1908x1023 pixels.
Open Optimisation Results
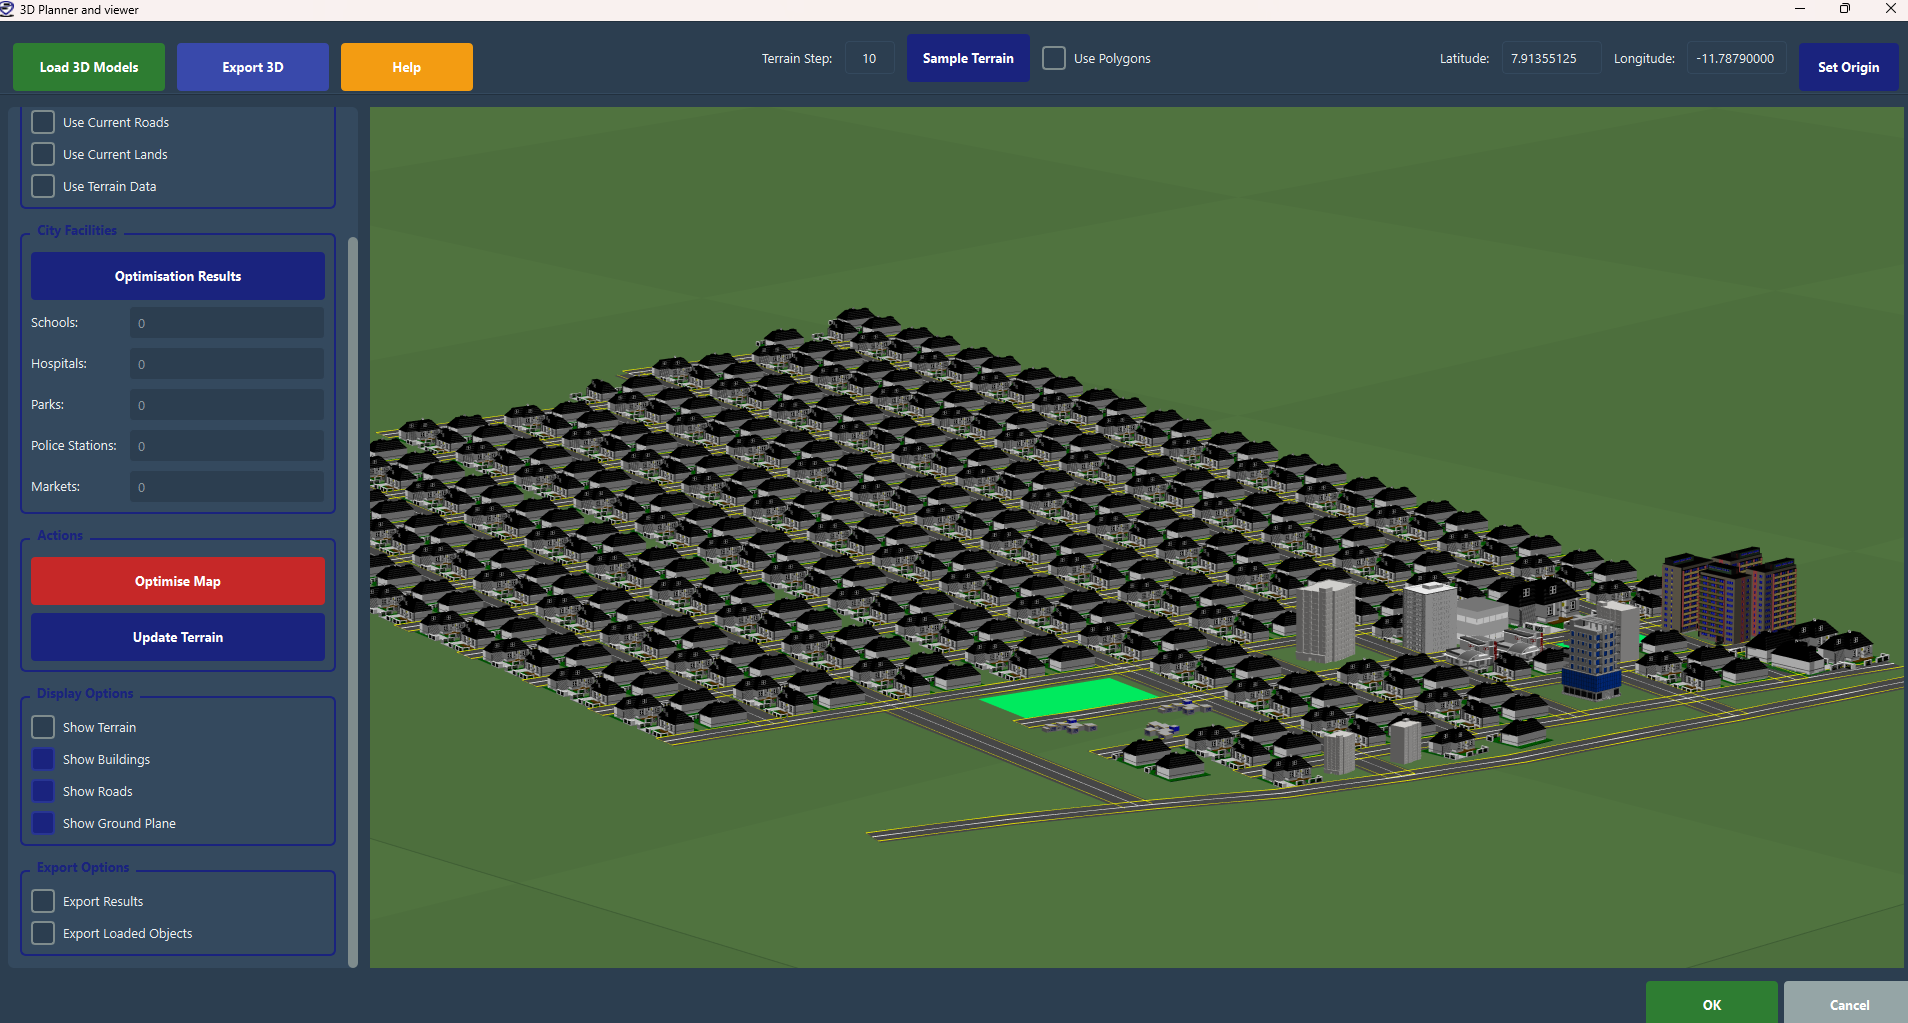[x=178, y=276]
